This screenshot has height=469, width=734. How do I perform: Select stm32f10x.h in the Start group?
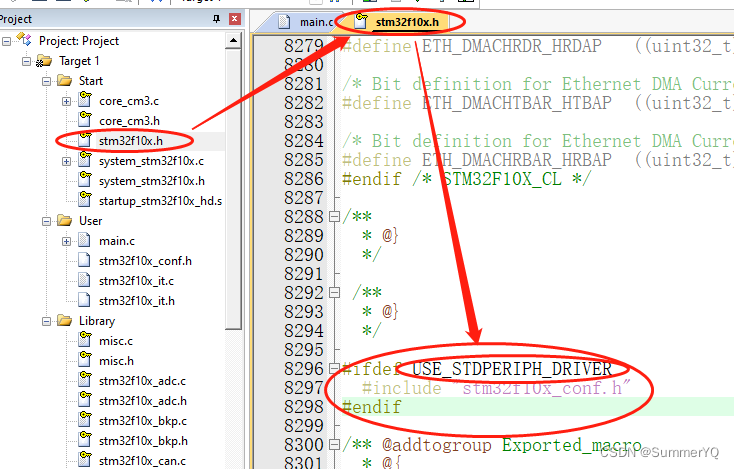(x=131, y=141)
